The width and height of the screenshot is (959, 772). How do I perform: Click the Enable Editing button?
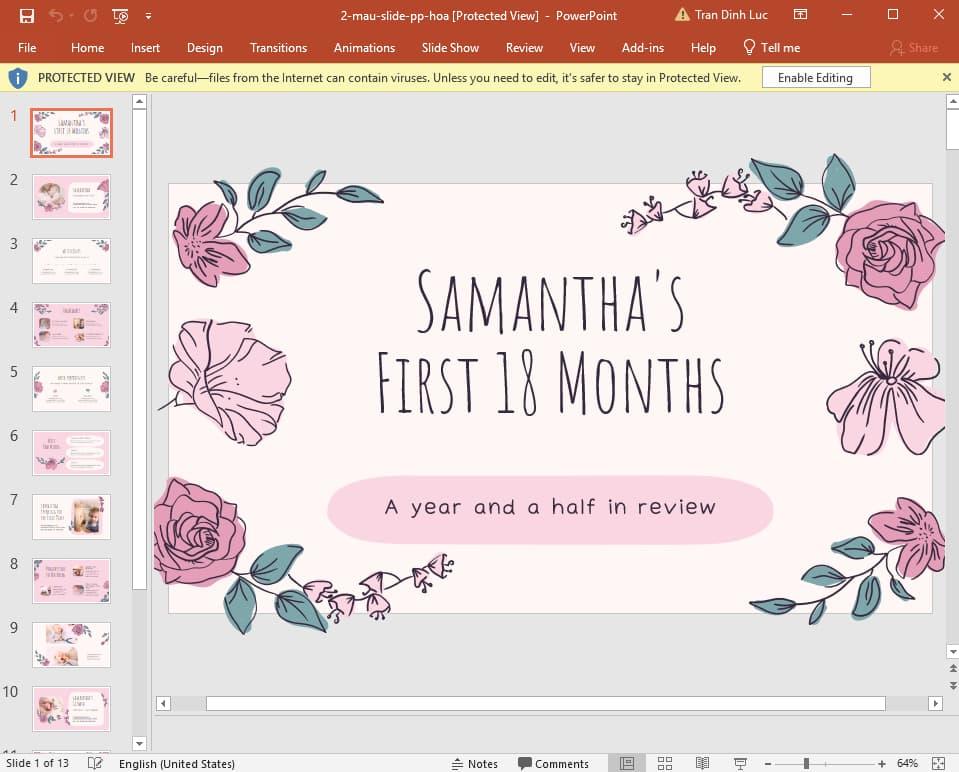tap(815, 77)
